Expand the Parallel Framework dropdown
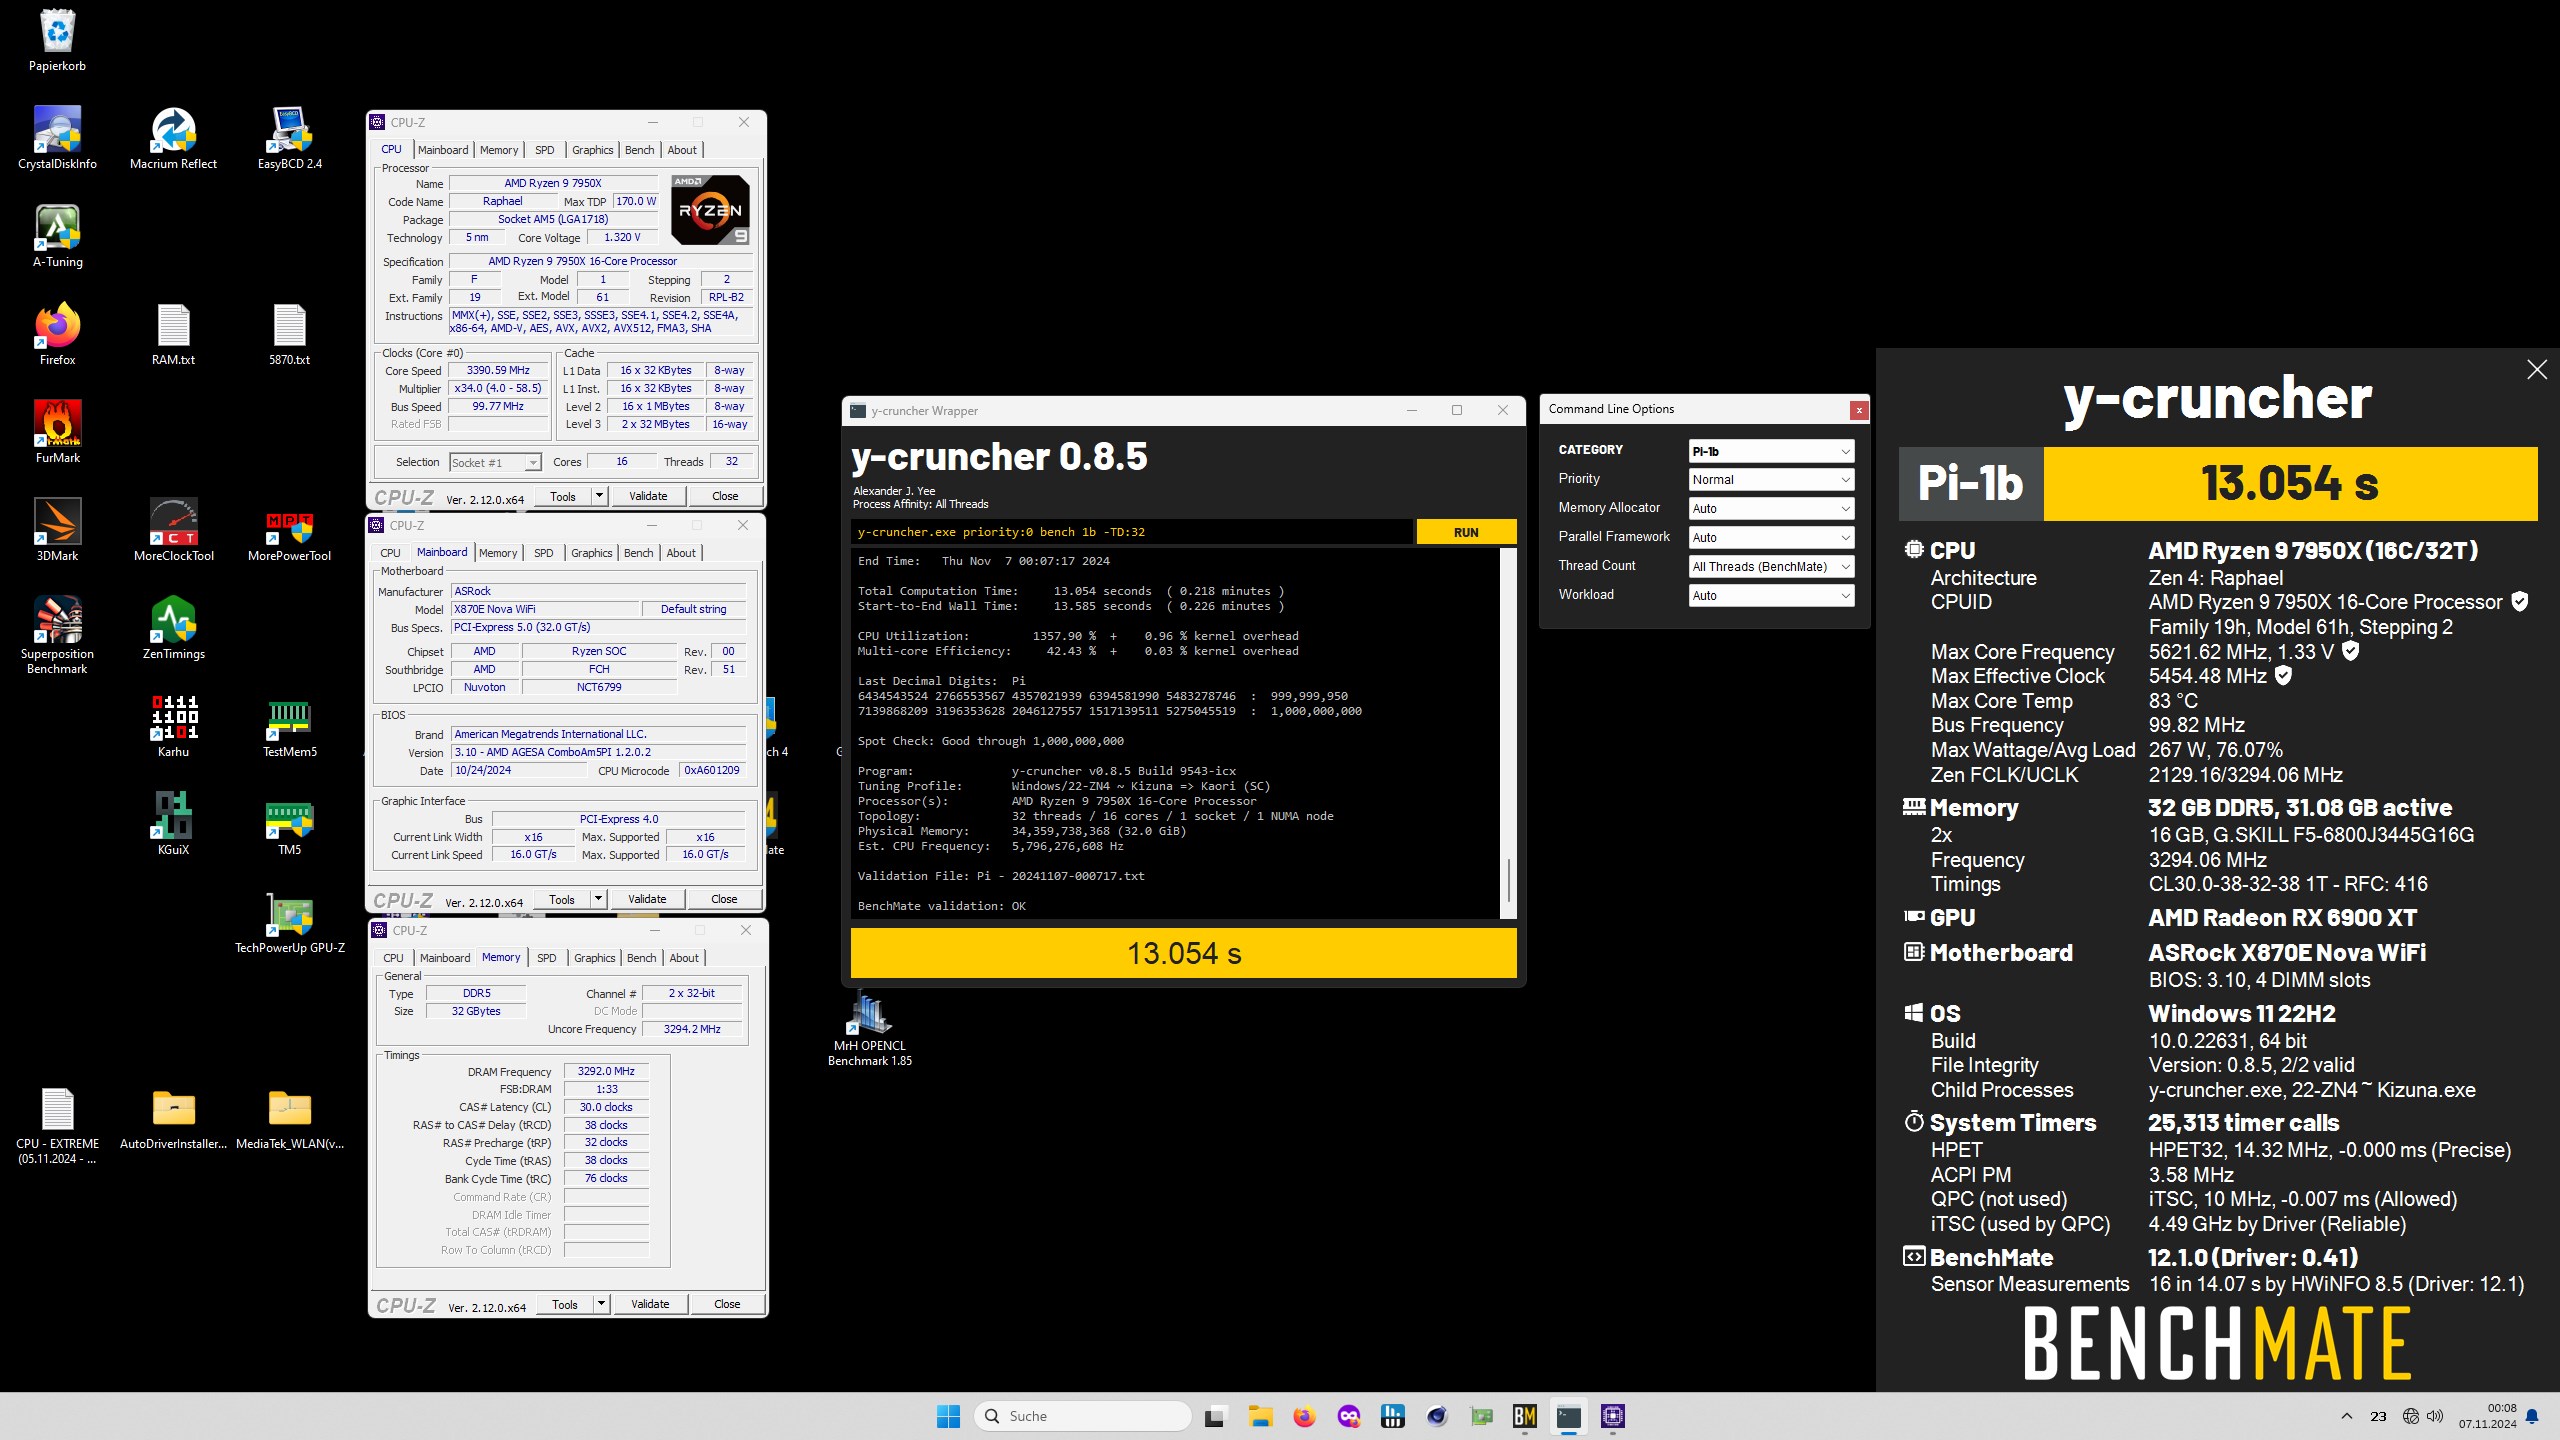 (1771, 538)
